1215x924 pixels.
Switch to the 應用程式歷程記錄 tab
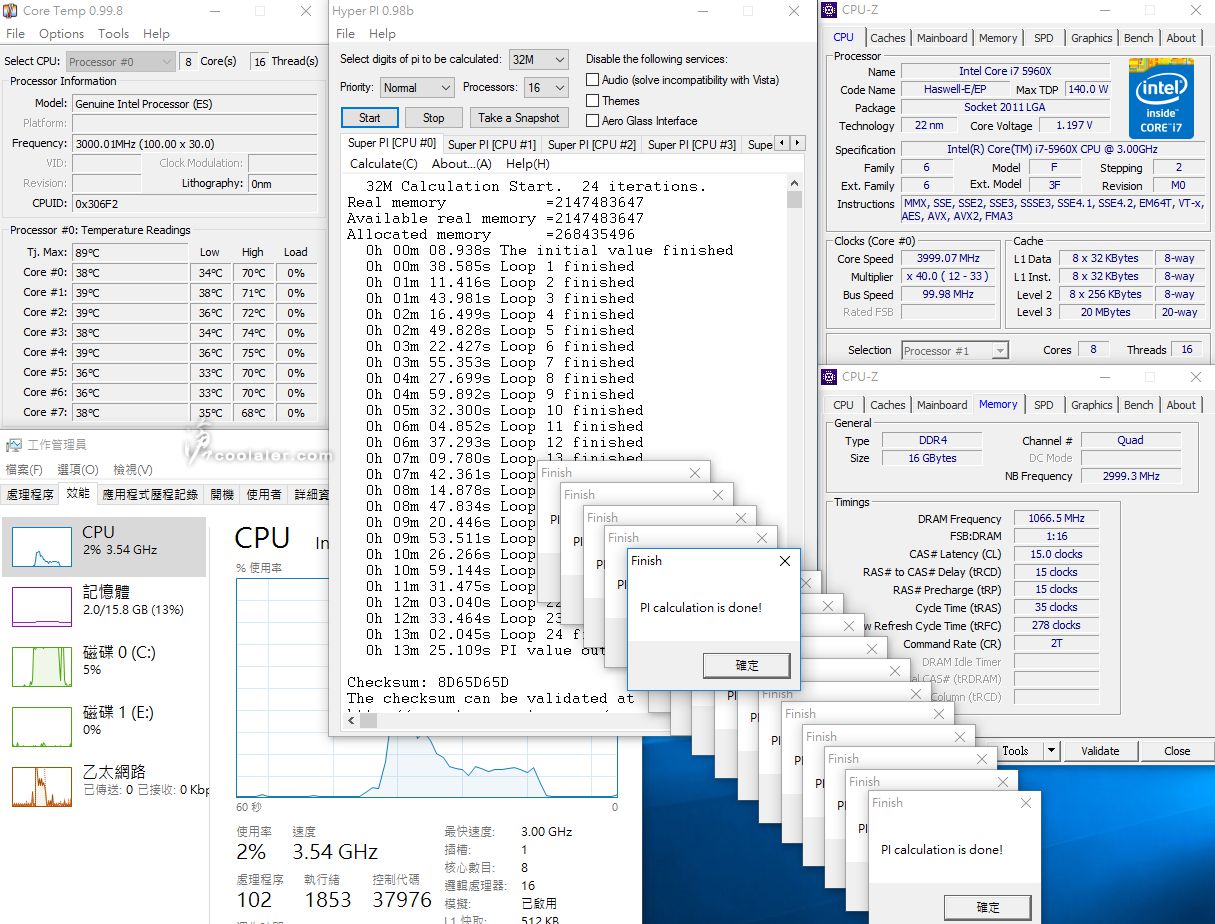(150, 494)
